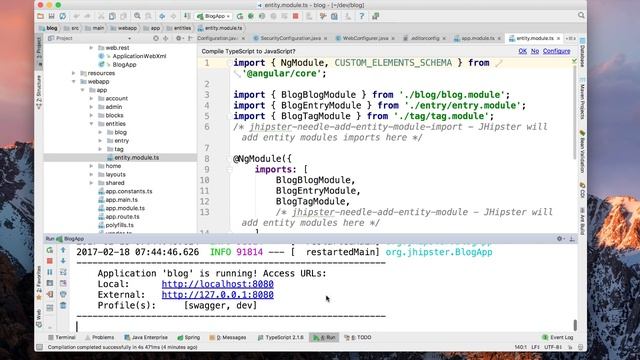
Task: Select app.module.ts in the project tree
Action: pos(125,208)
